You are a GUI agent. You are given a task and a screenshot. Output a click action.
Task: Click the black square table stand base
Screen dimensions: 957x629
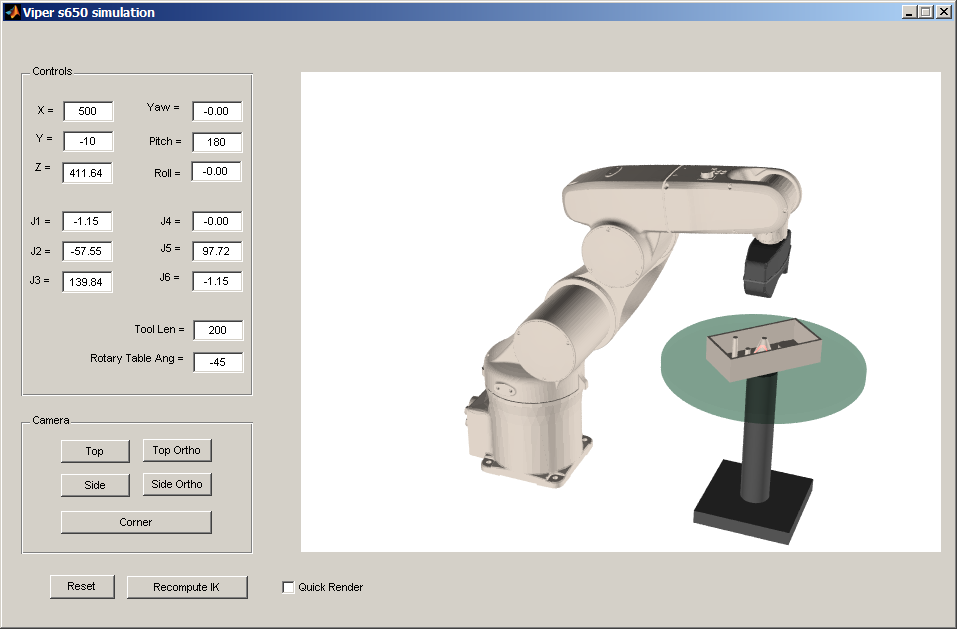point(753,503)
